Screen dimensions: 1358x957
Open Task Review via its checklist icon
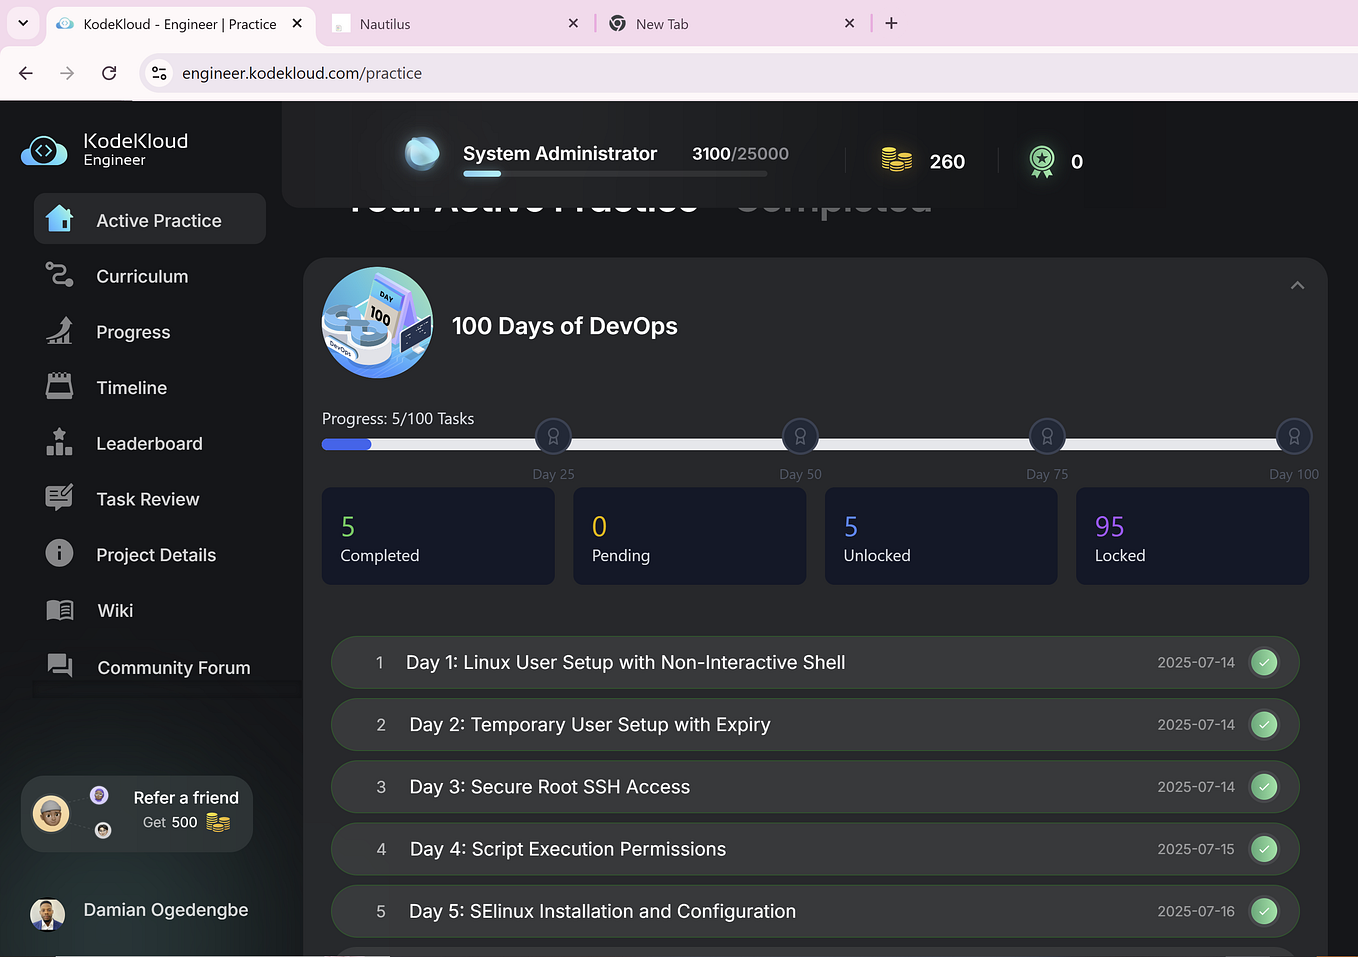point(58,498)
